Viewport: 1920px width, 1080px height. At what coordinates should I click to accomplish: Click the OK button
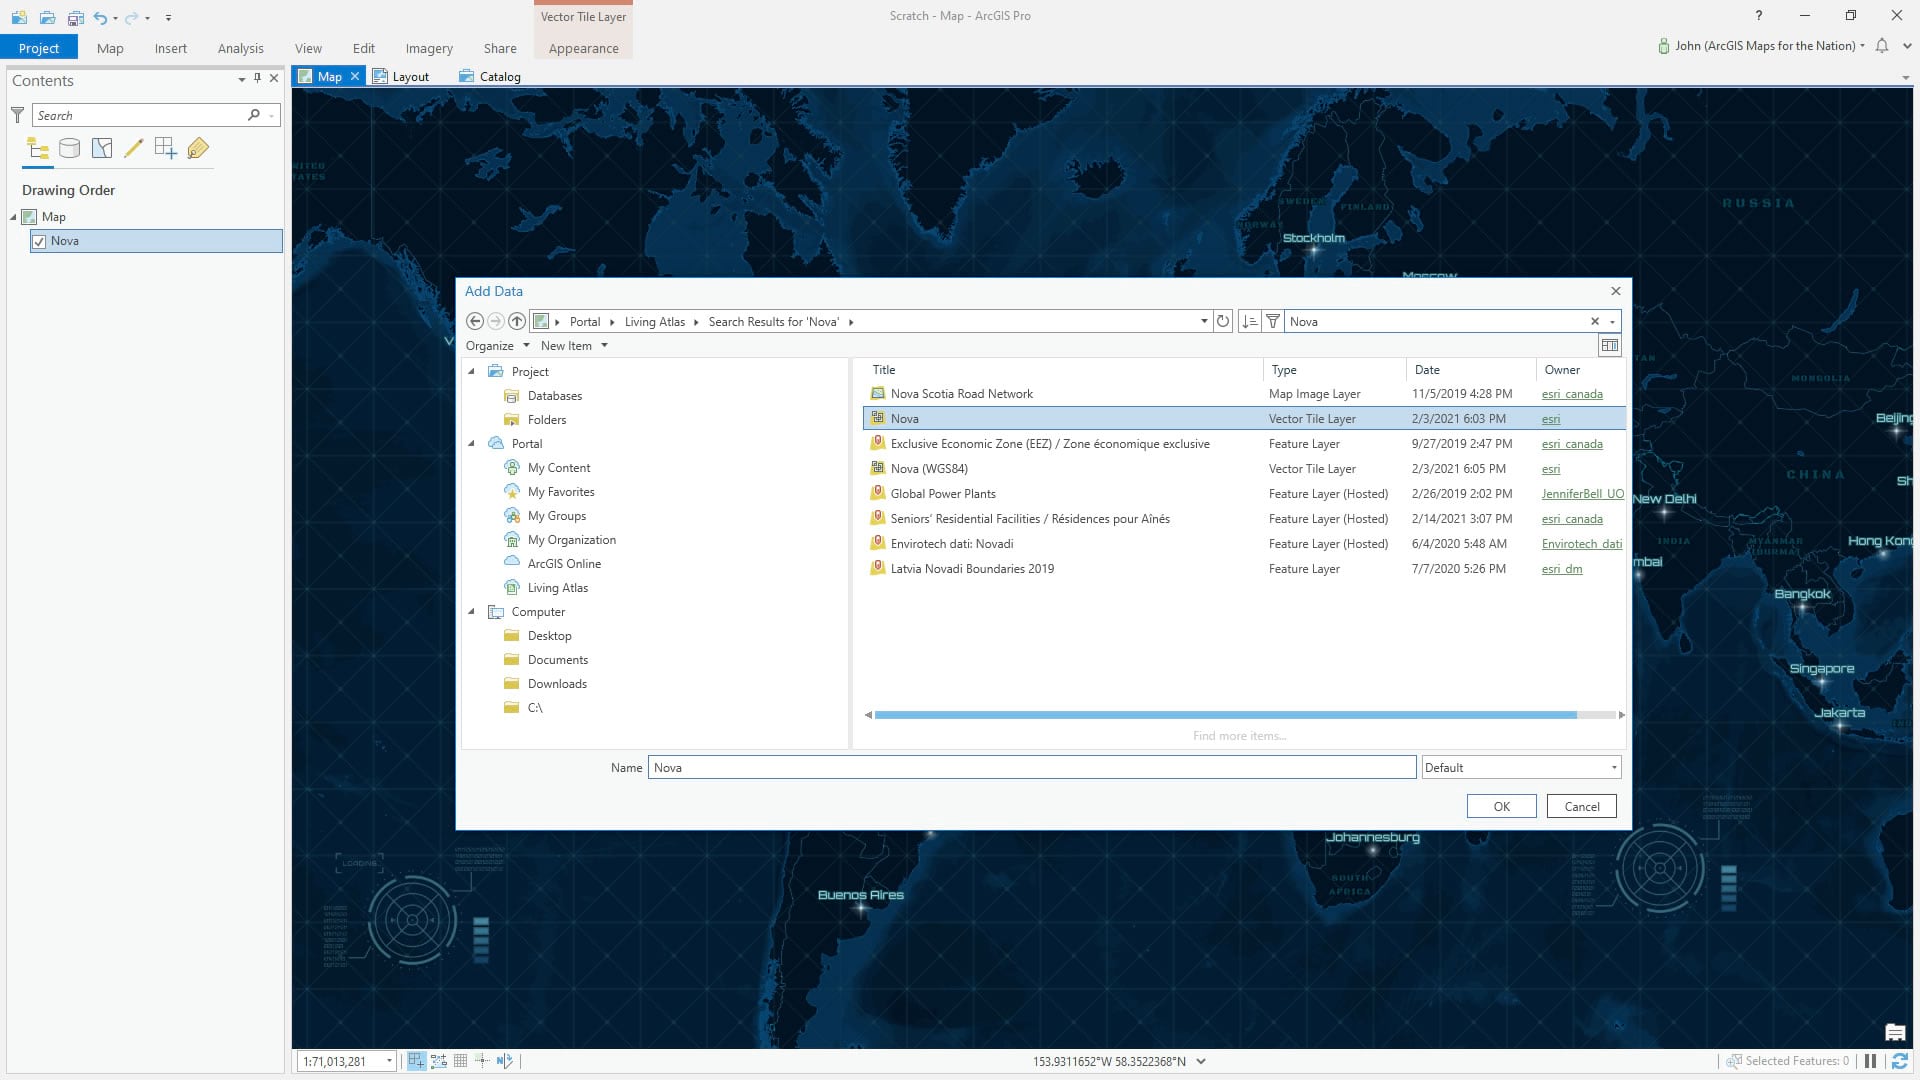[1501, 807]
